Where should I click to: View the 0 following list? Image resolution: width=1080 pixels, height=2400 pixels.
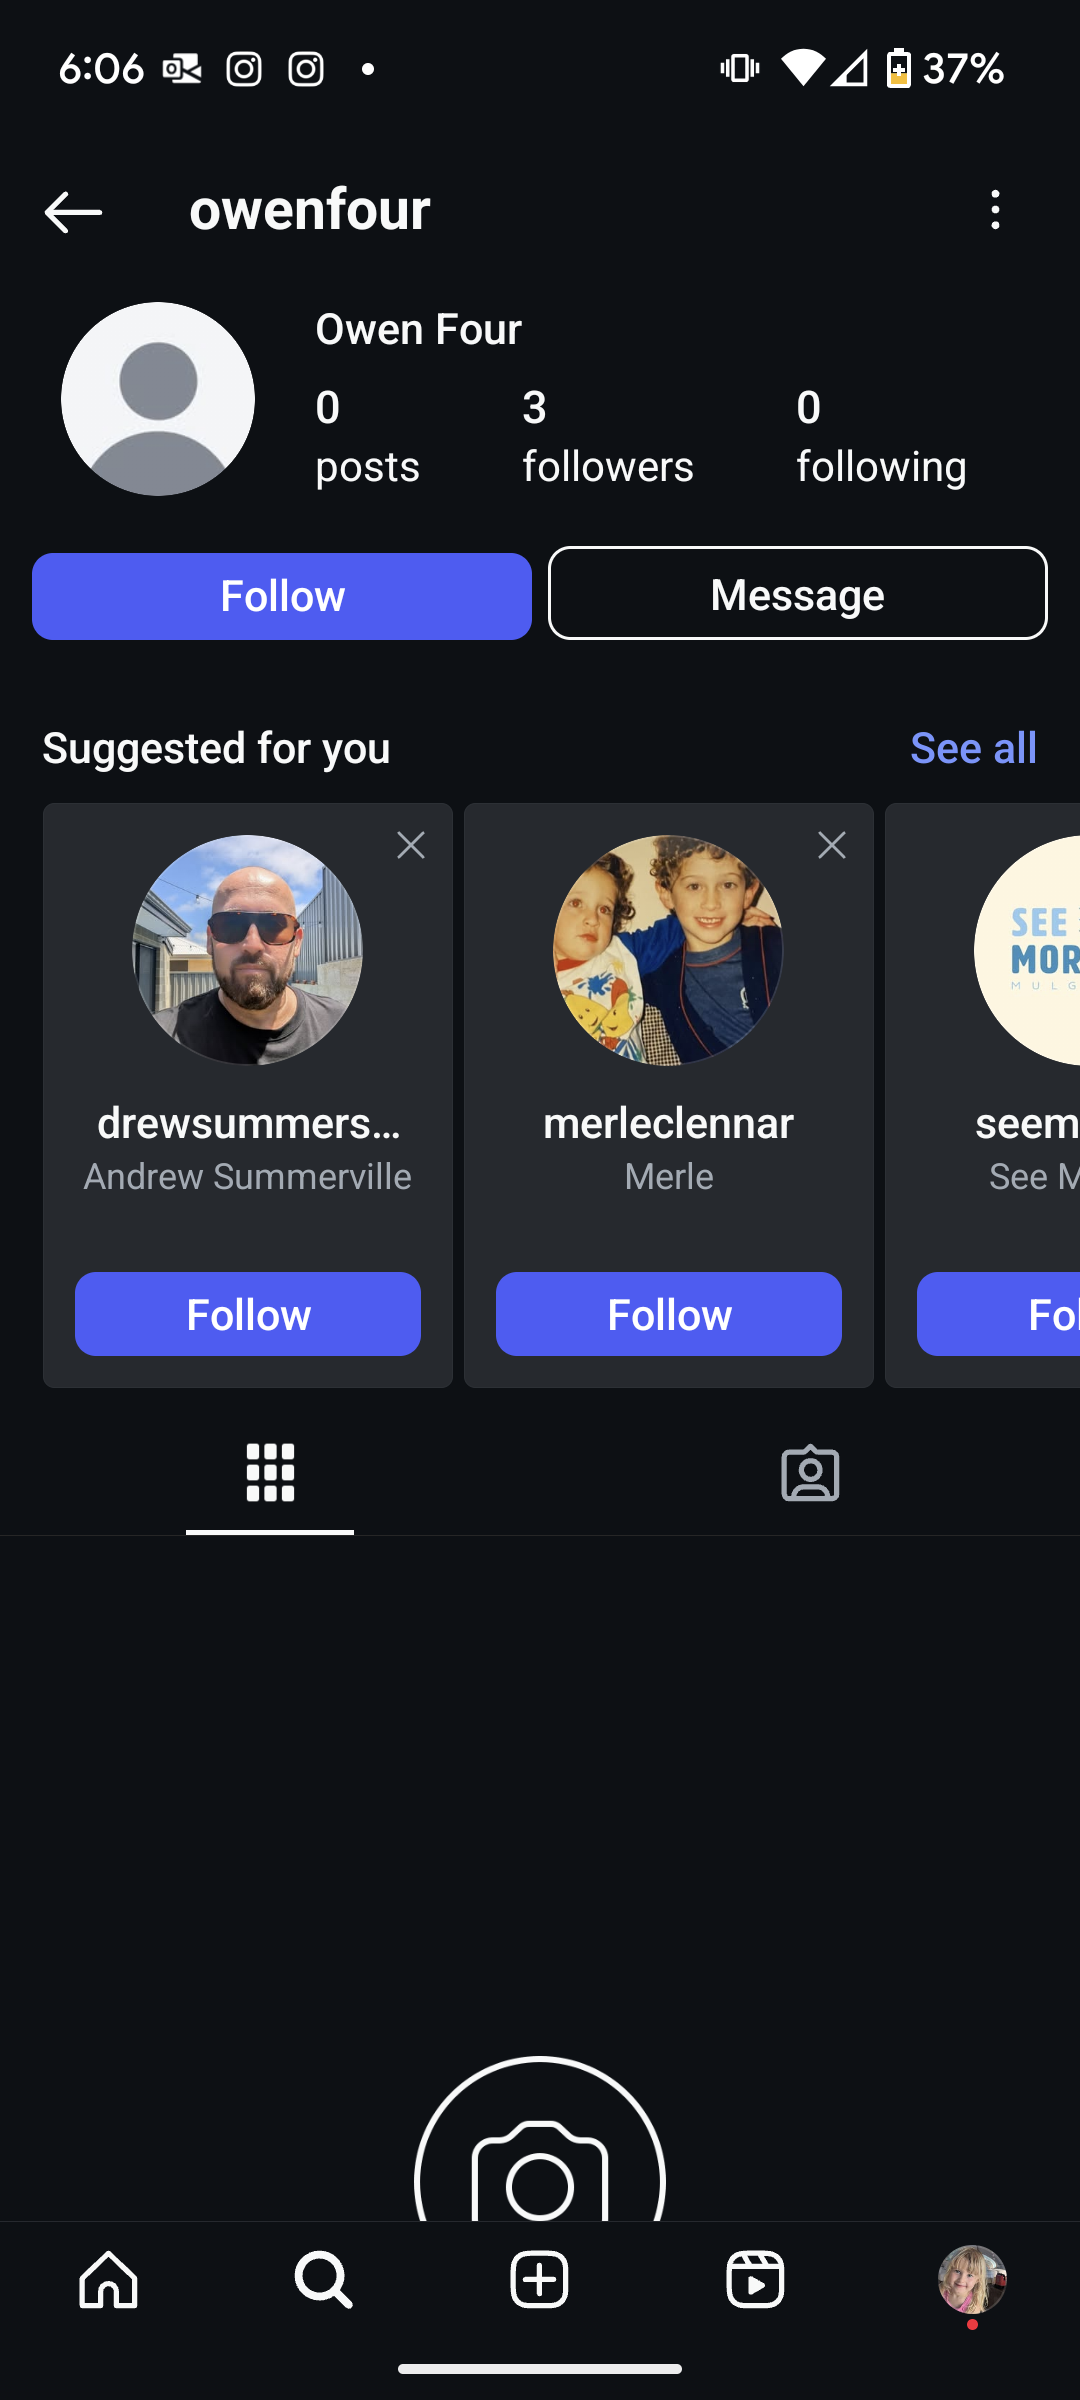pyautogui.click(x=880, y=438)
